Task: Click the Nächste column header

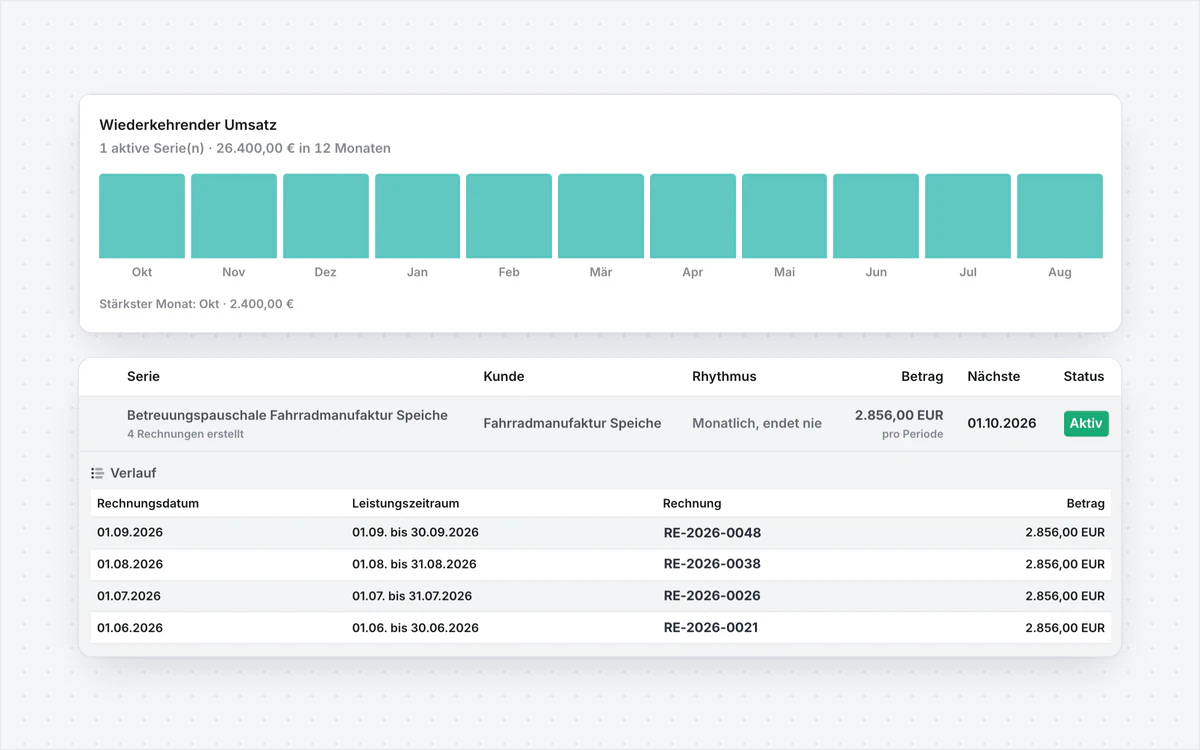Action: click(994, 377)
